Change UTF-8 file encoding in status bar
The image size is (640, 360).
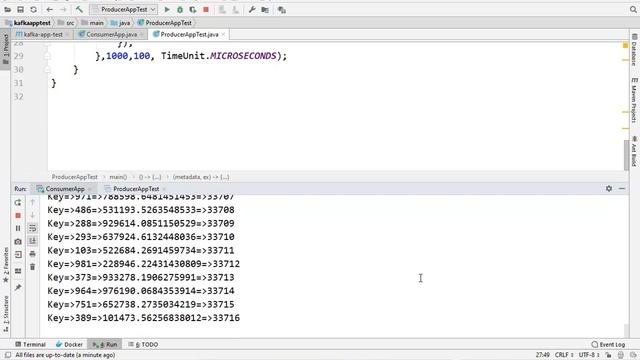coord(589,355)
